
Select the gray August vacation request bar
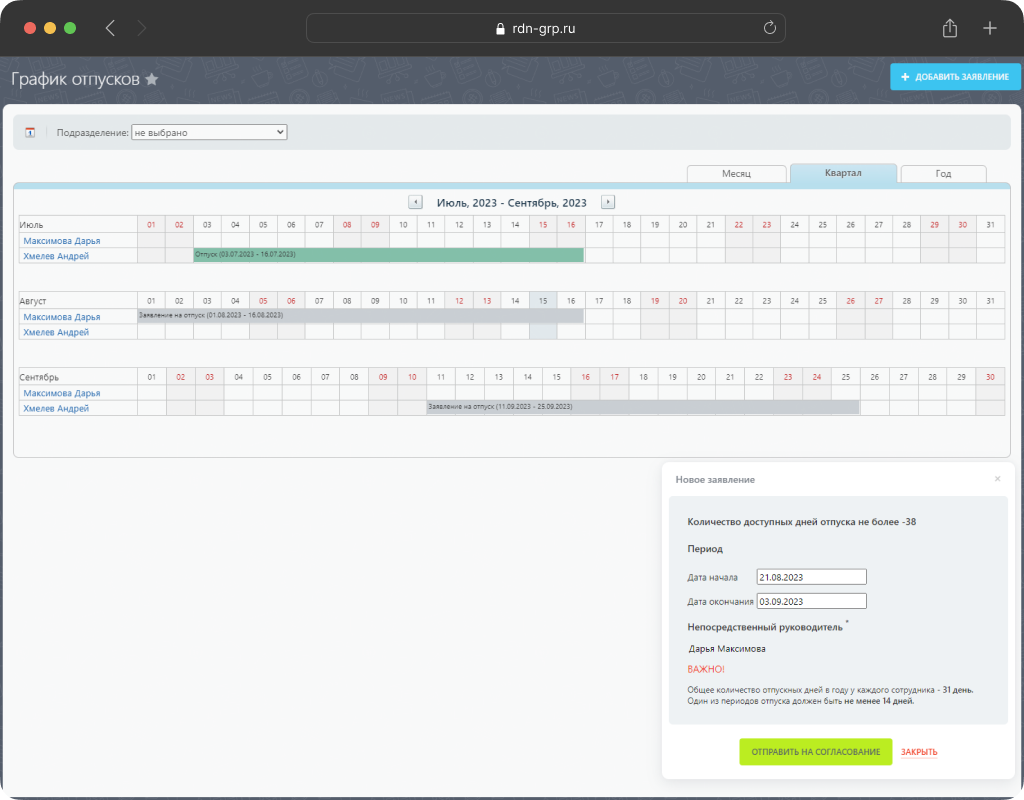tap(360, 315)
